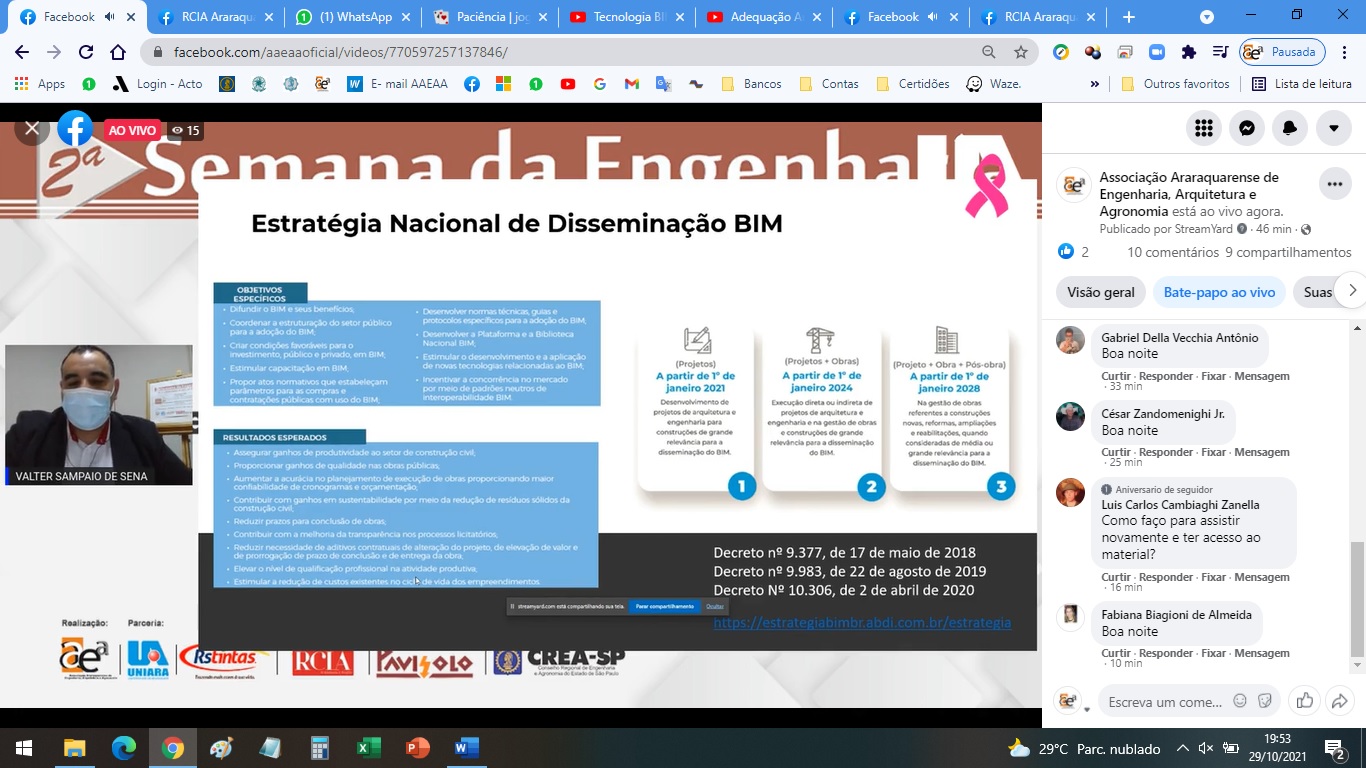Open the browser home page
The width and height of the screenshot is (1366, 768).
(x=118, y=52)
